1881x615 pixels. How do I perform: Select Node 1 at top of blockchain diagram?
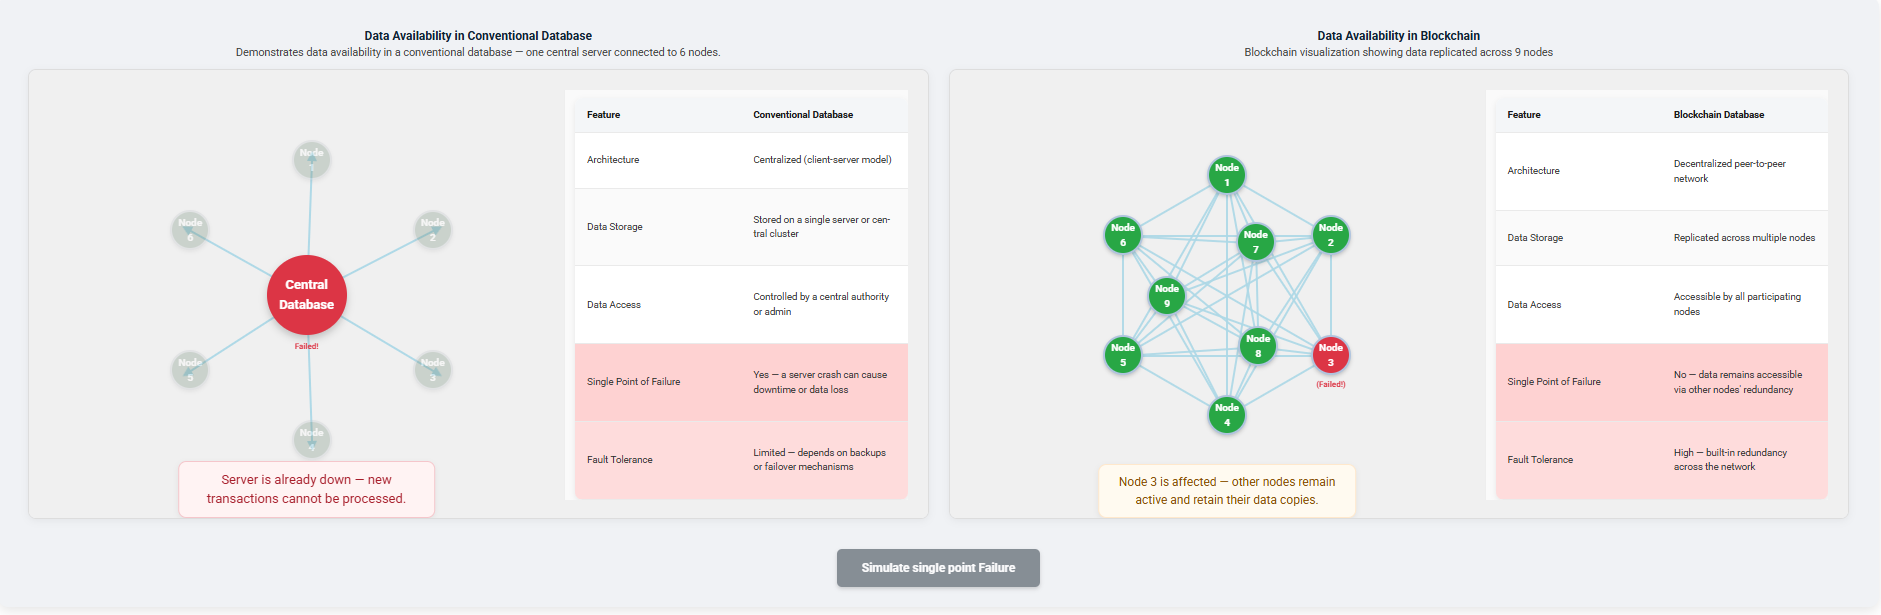(1226, 174)
